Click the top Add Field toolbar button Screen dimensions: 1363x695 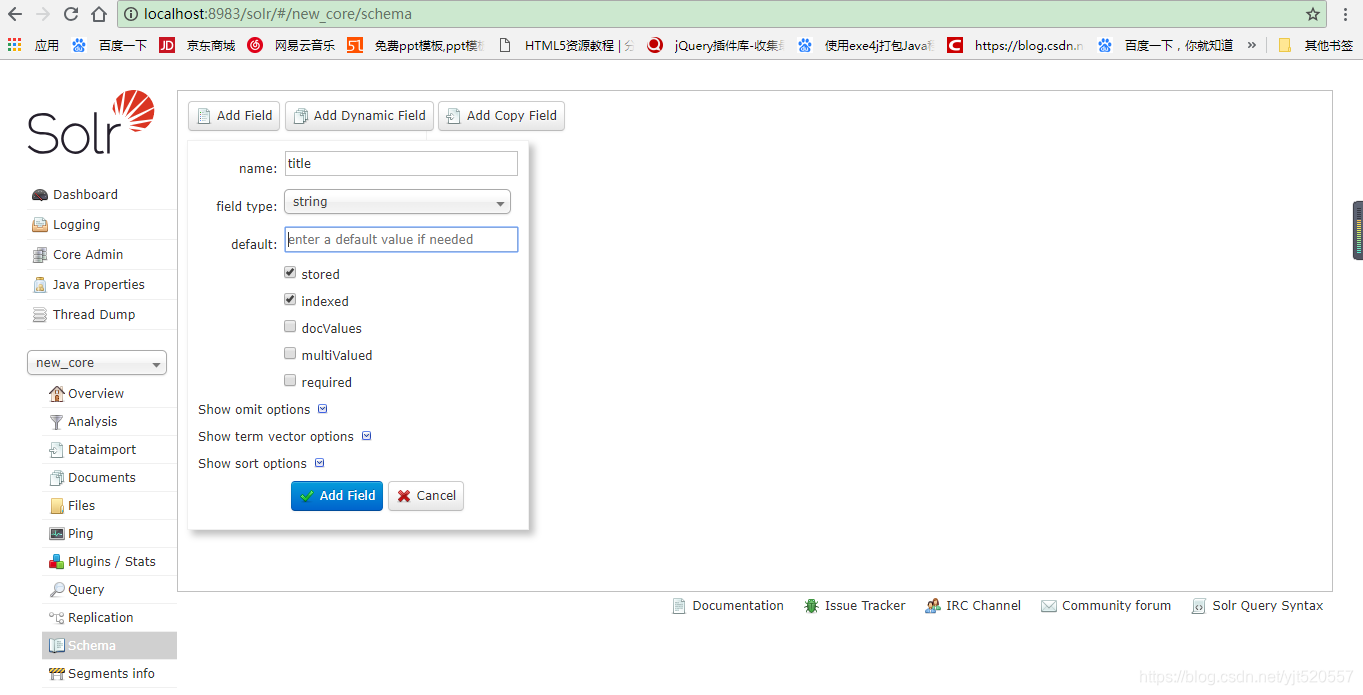pos(234,116)
